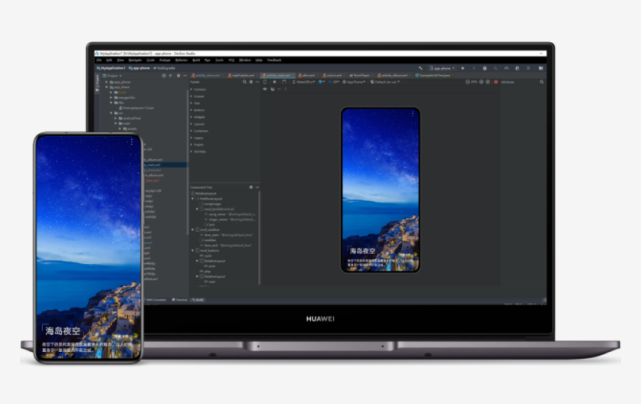The width and height of the screenshot is (641, 404).
Task: Open Project panel gear settings
Action: pyautogui.click(x=178, y=76)
